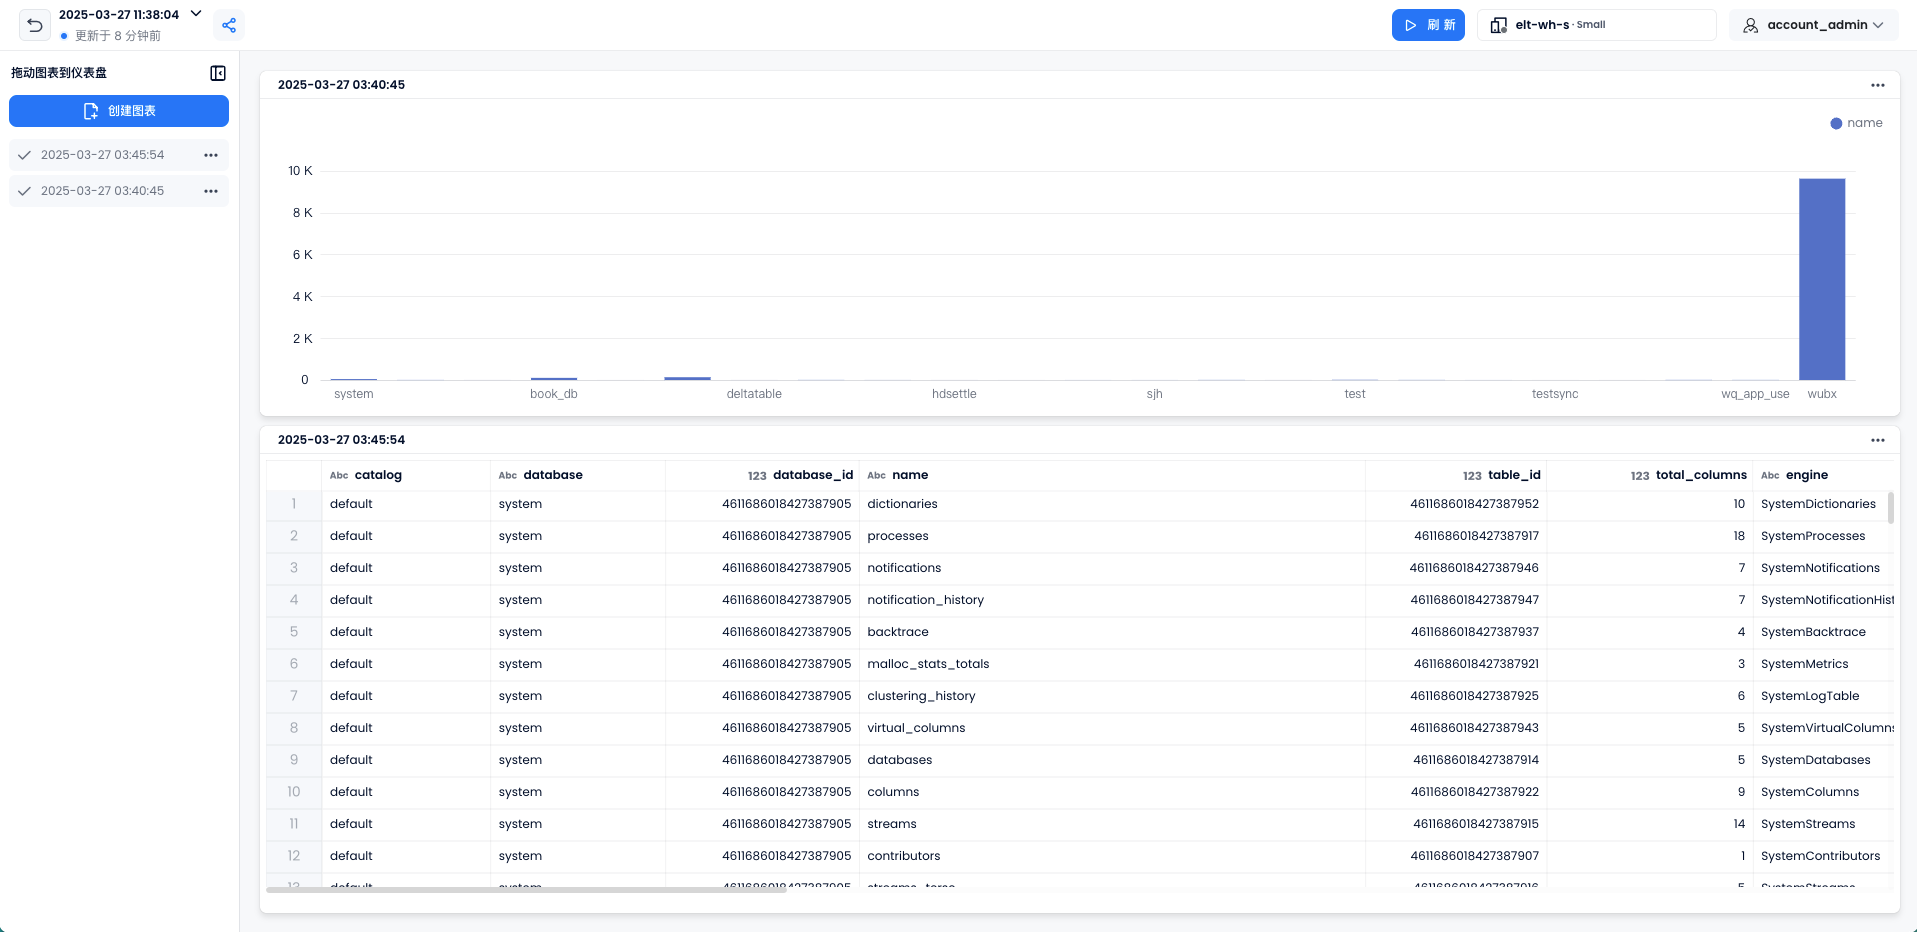Open more options for sidebar item 03:40:45

click(x=211, y=191)
